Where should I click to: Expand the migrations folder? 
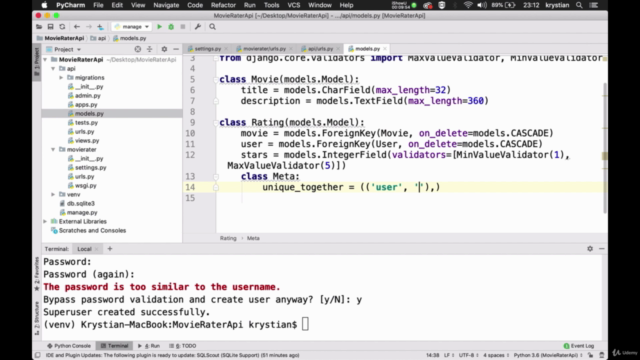coord(61,78)
